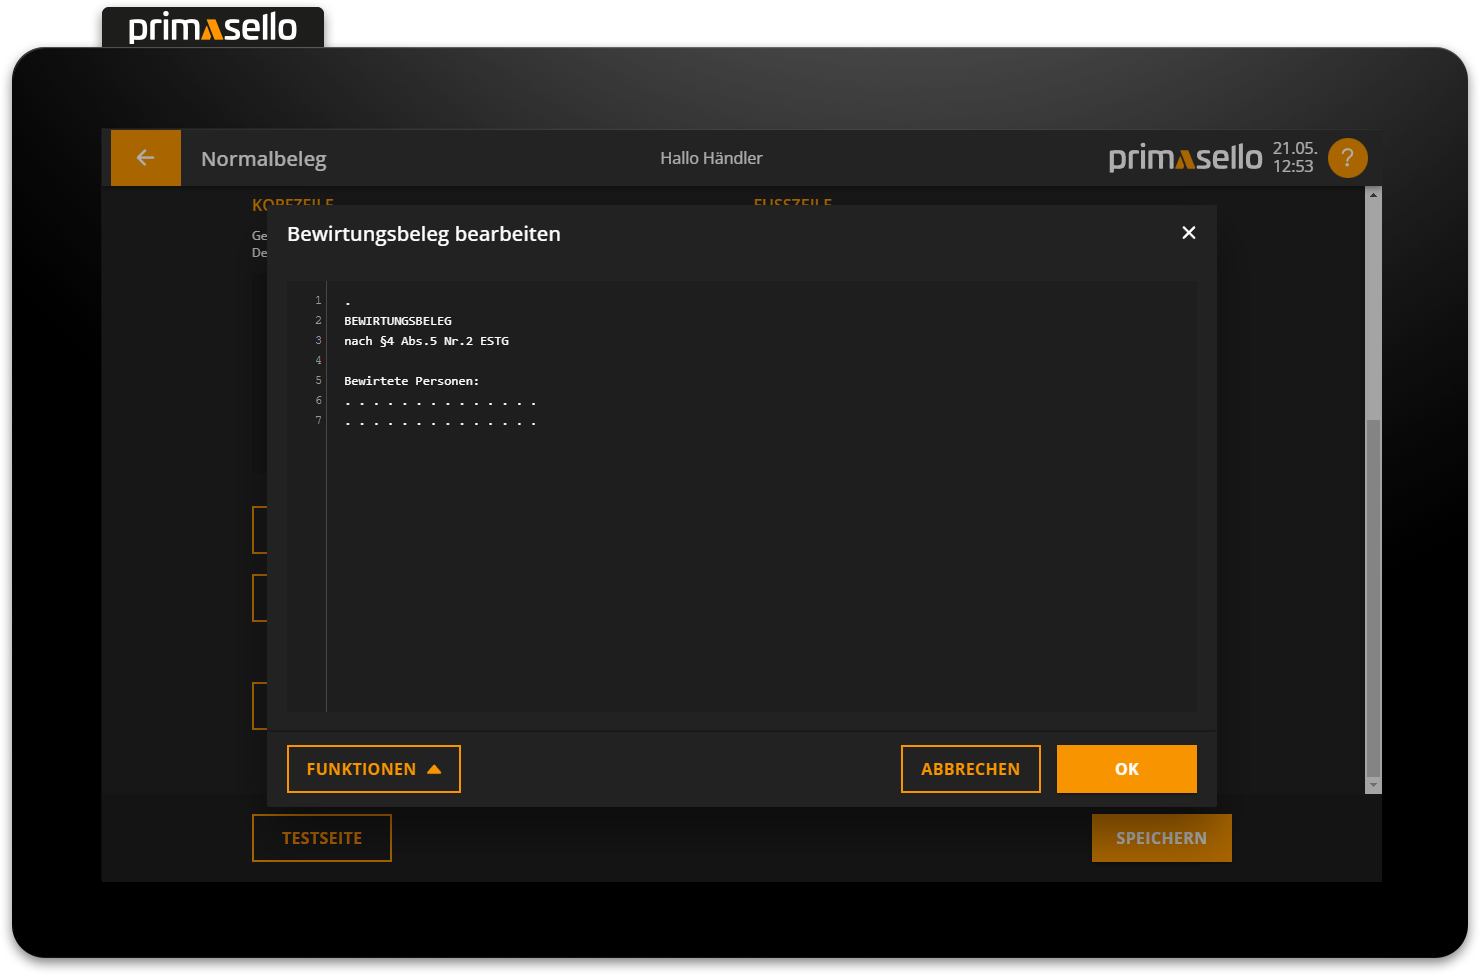The height and width of the screenshot is (975, 1480).
Task: Expand the FUNKTIONEN dropdown
Action: pos(373,769)
